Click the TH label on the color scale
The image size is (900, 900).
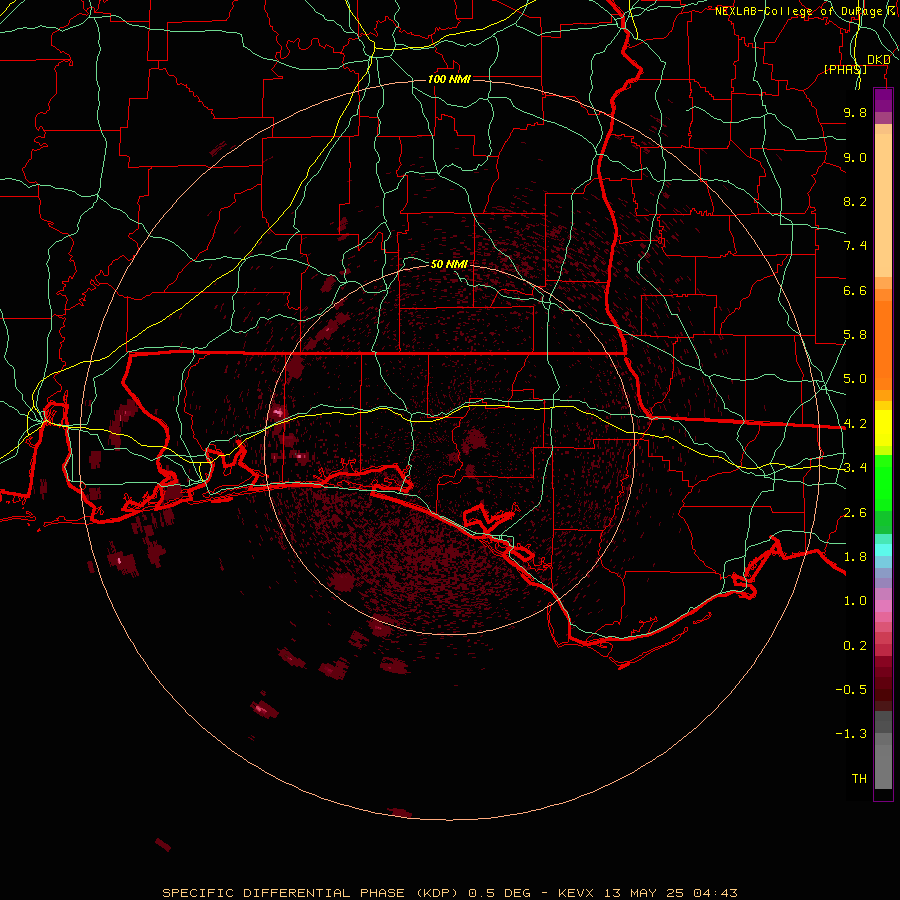pos(859,779)
